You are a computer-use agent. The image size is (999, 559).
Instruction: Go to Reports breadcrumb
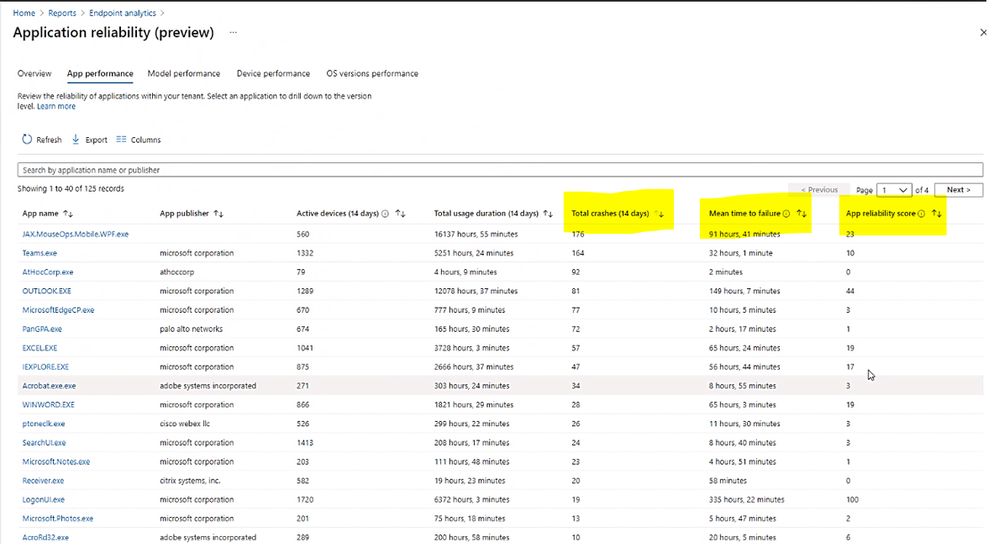pos(62,13)
